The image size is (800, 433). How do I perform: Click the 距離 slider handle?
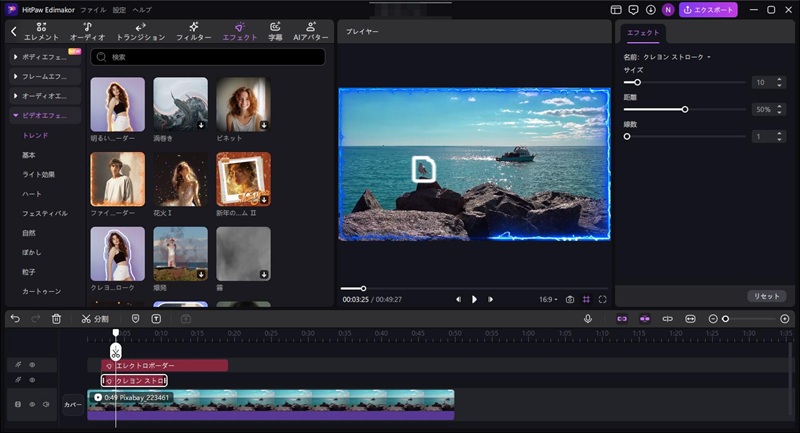pos(685,109)
